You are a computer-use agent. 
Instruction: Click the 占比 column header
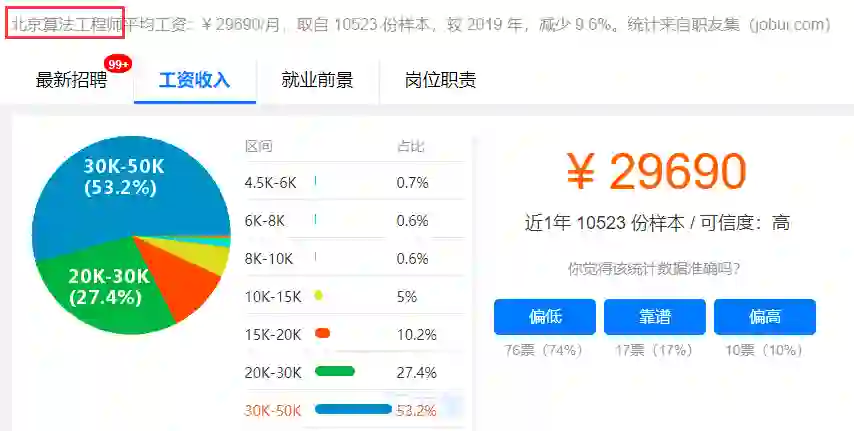click(411, 147)
